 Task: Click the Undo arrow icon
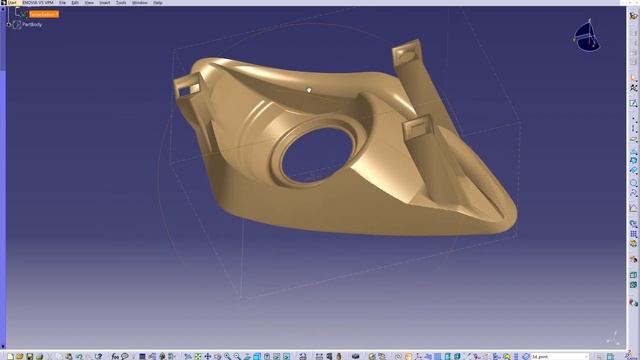79,356
